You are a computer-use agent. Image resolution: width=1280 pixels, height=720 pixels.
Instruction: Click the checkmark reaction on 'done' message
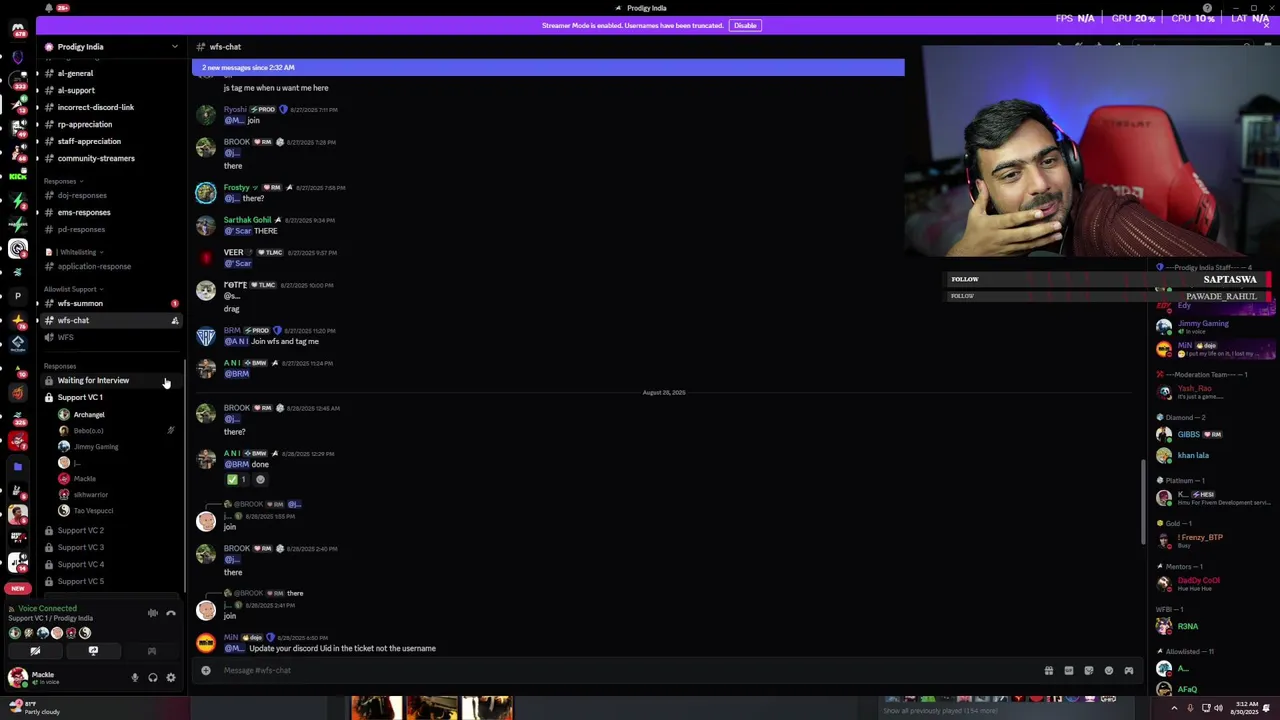pyautogui.click(x=237, y=479)
